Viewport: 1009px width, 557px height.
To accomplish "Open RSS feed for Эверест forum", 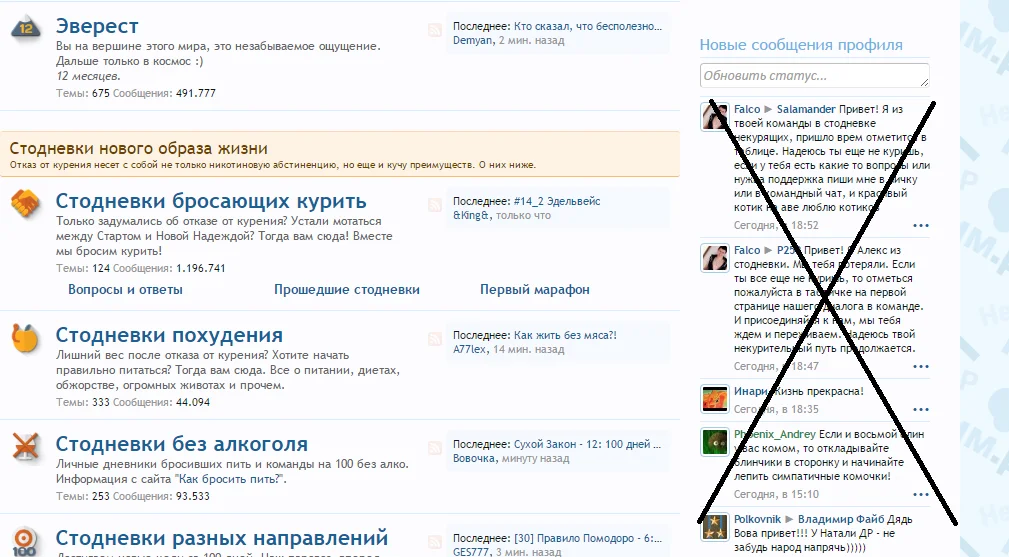I will pos(435,30).
